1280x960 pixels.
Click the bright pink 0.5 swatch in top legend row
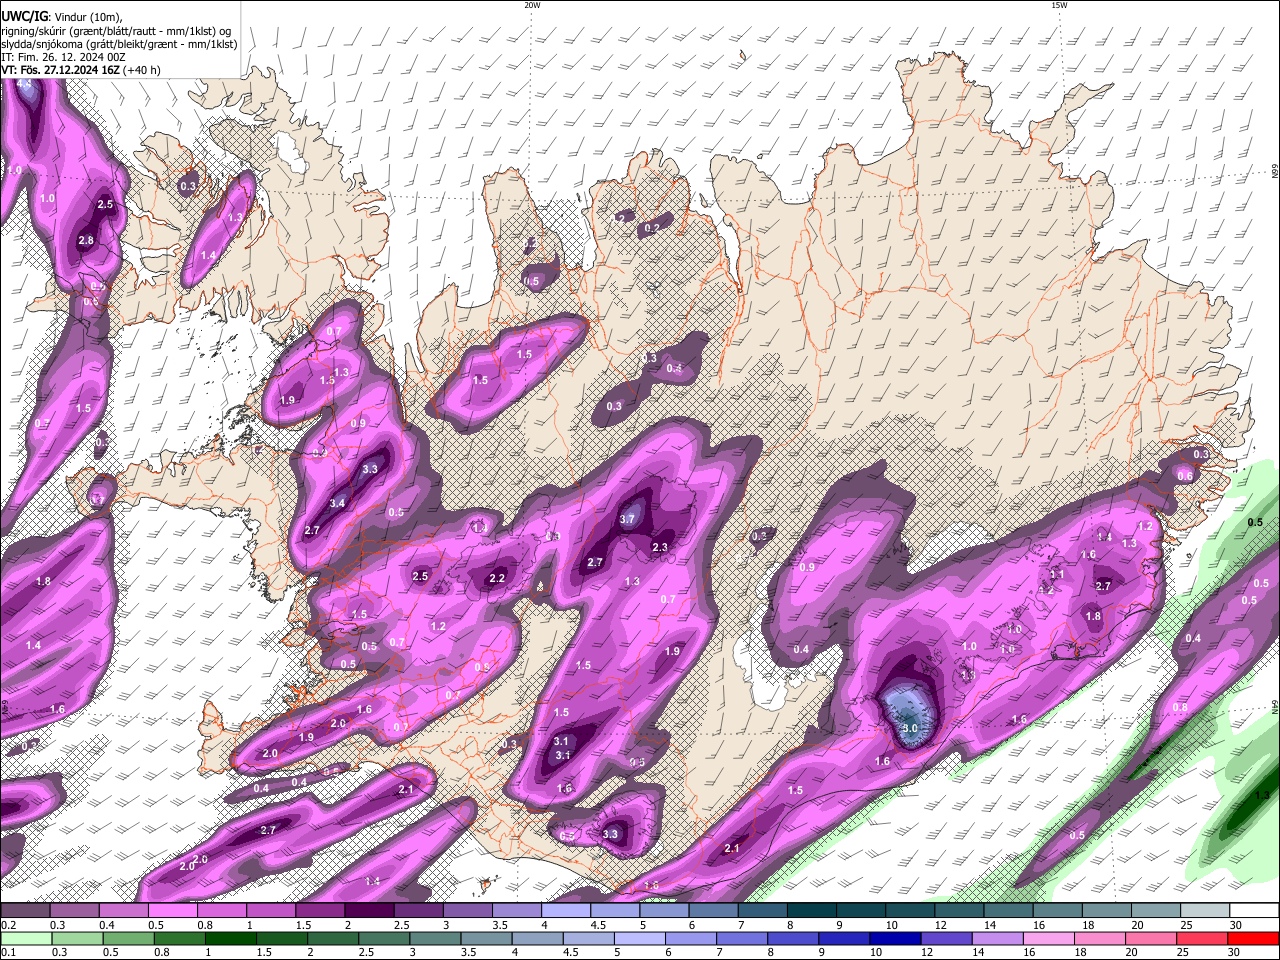click(172, 910)
